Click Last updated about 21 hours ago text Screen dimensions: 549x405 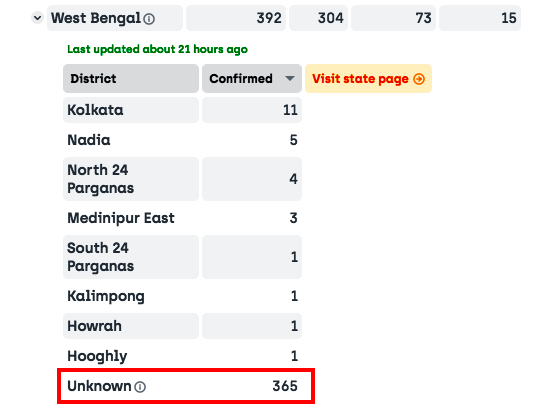click(x=157, y=49)
